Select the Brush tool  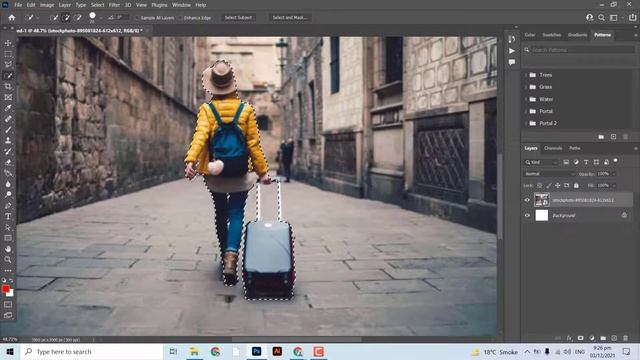point(8,129)
